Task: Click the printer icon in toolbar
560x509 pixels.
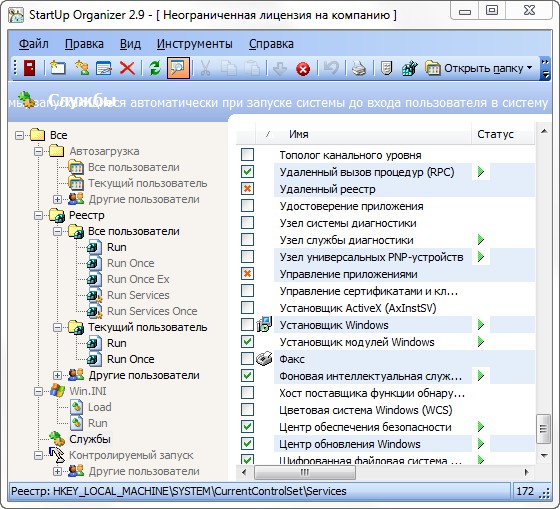Action: click(359, 68)
